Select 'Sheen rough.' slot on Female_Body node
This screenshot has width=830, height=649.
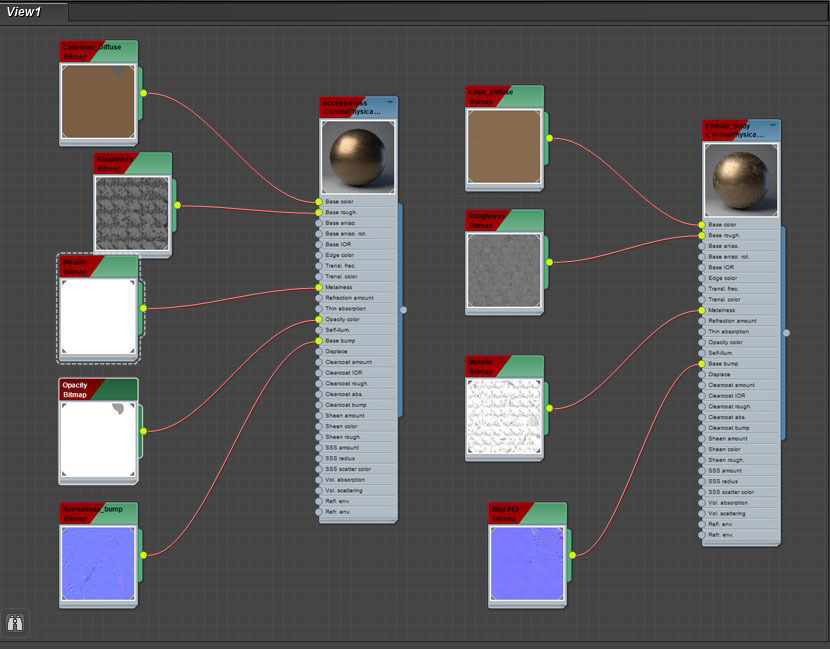click(741, 460)
